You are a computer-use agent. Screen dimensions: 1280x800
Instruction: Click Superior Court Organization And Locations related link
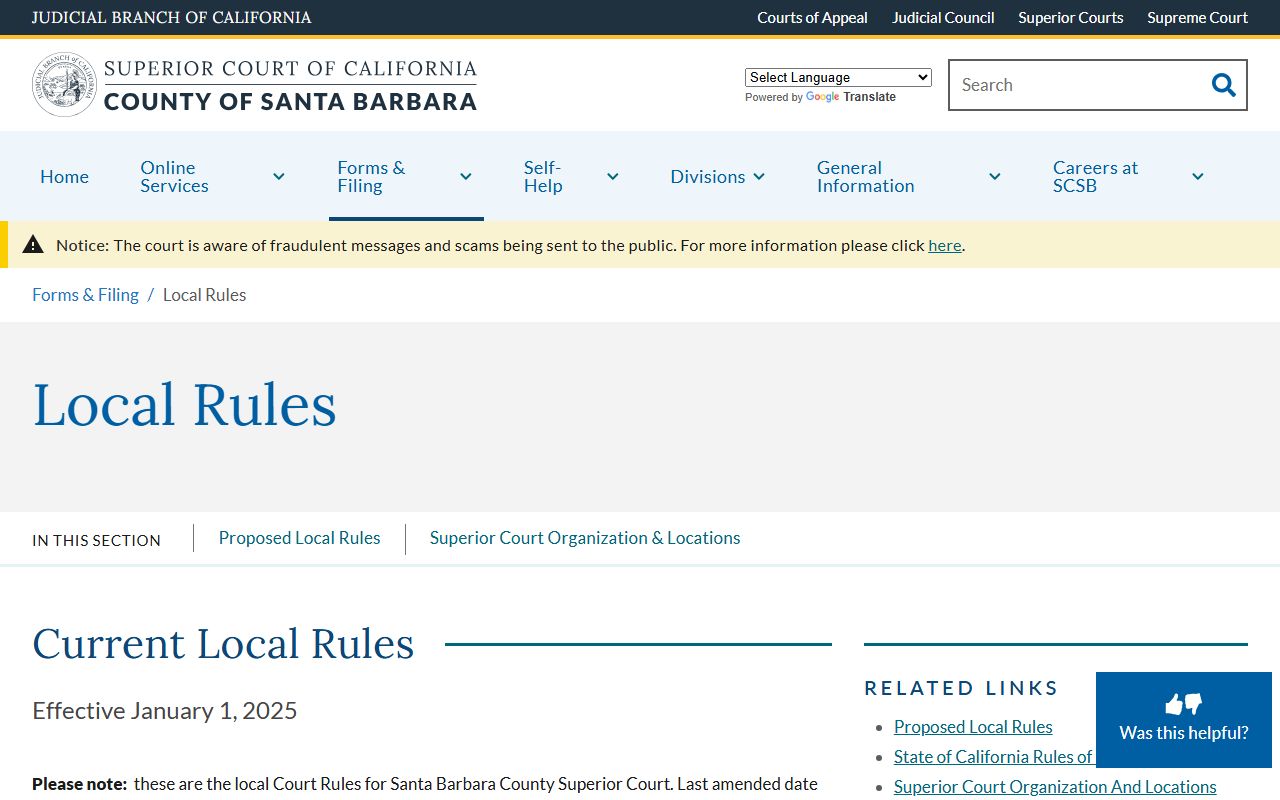tap(1055, 787)
